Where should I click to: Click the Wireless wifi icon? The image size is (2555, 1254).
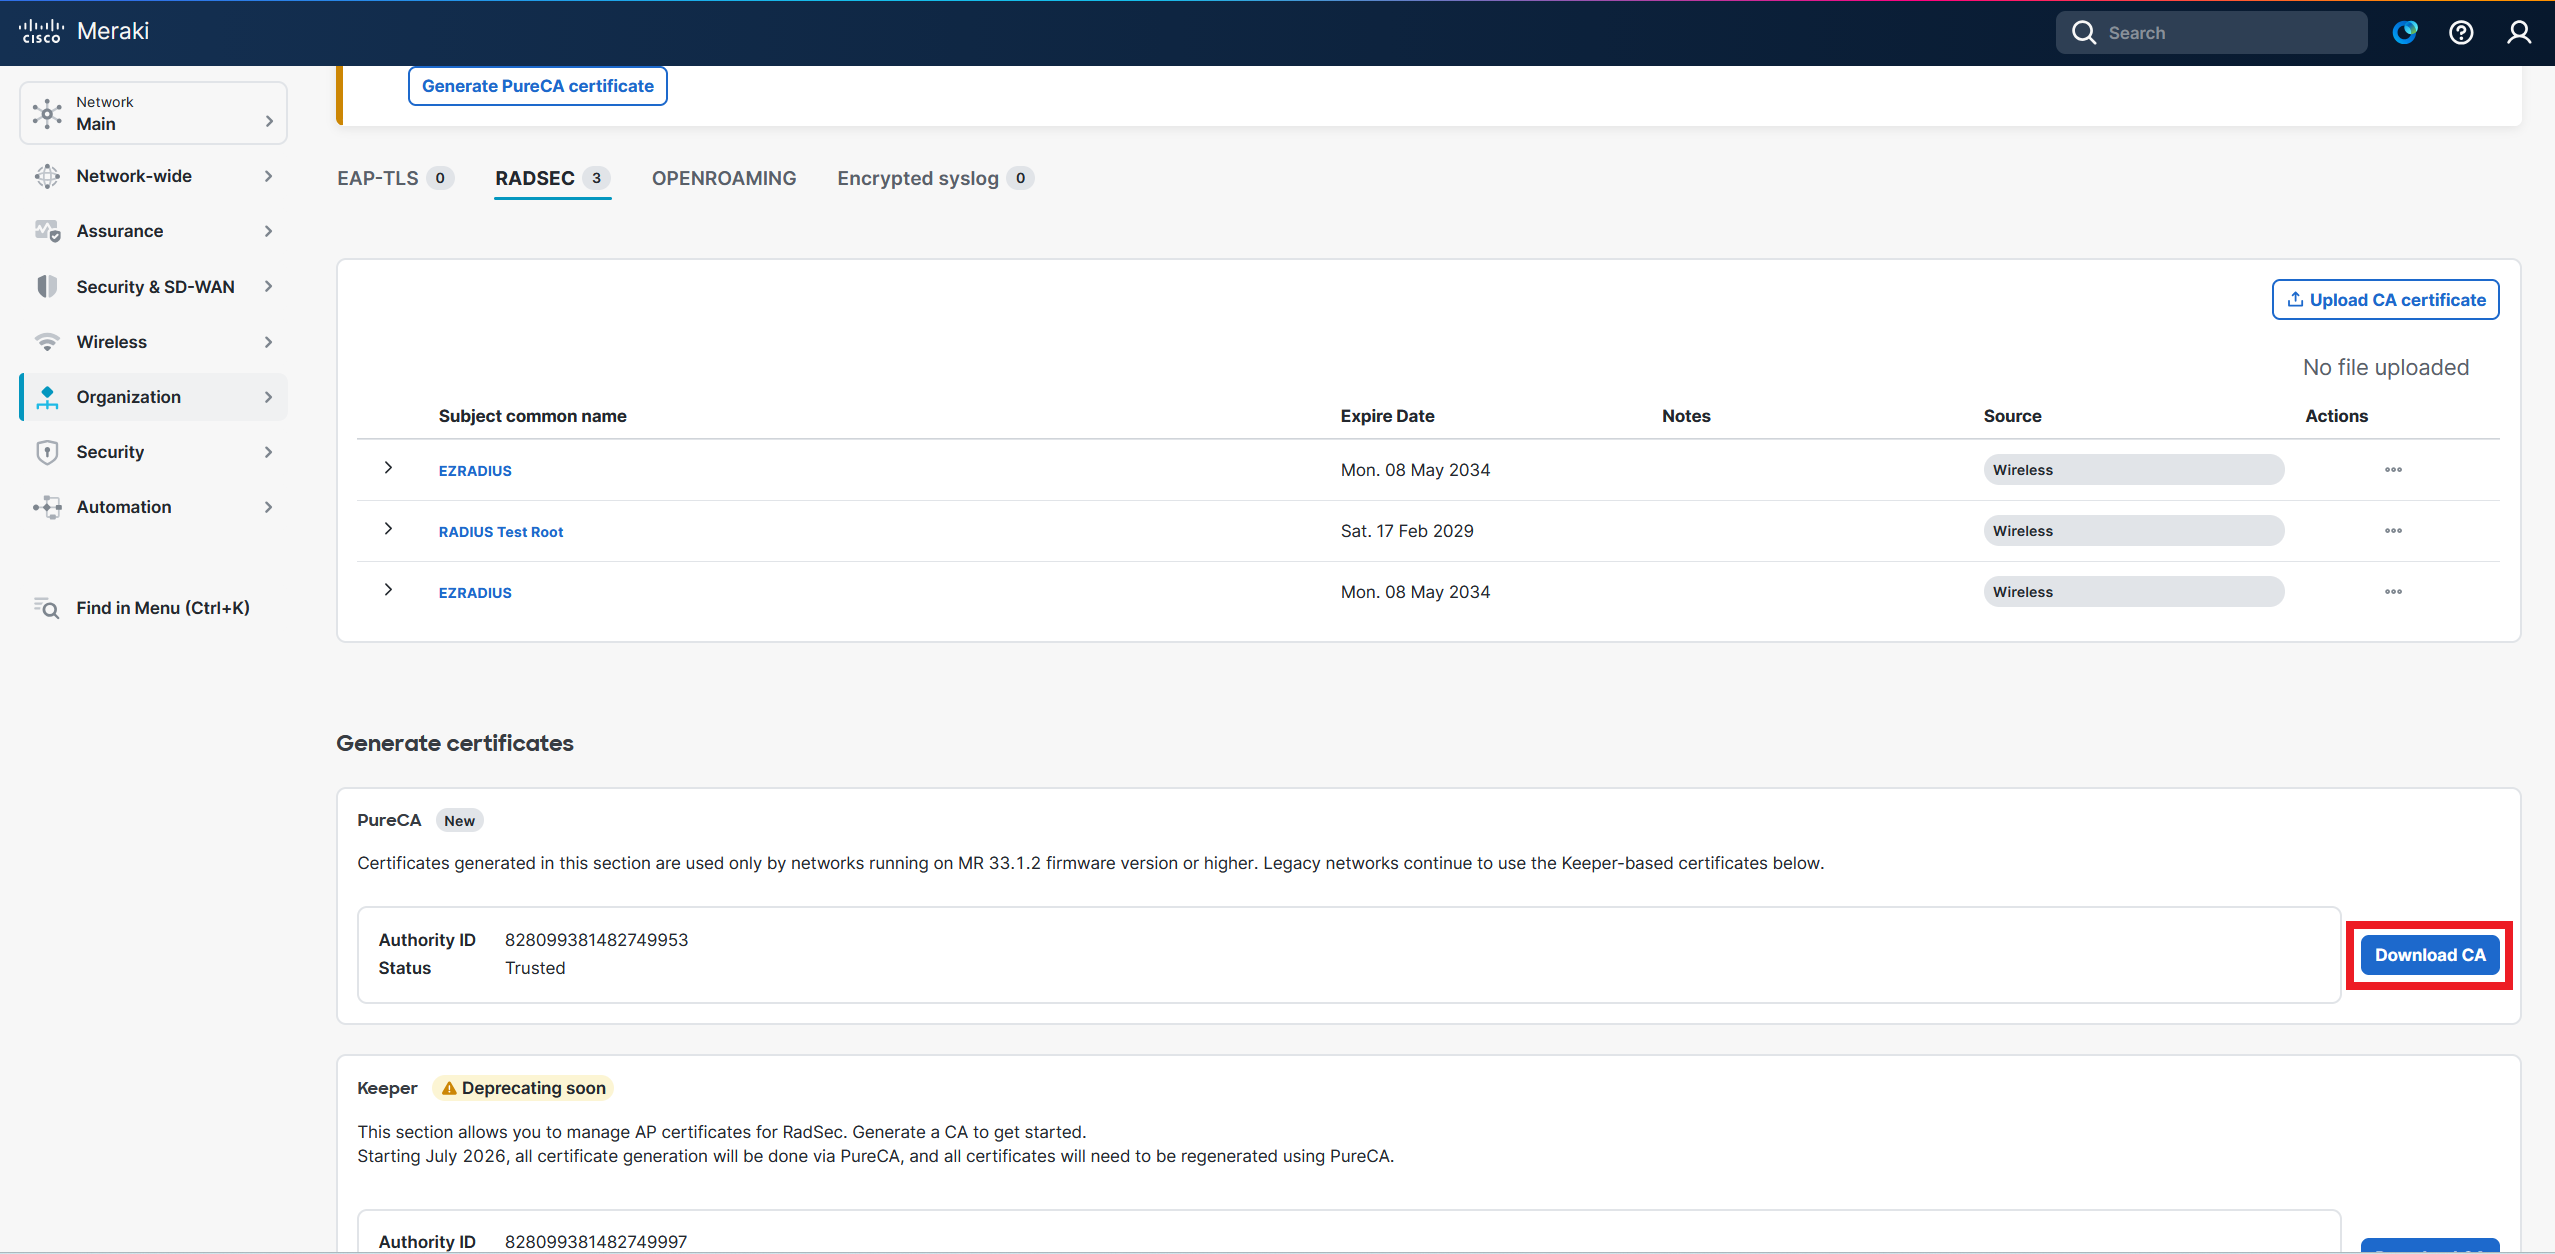[47, 342]
